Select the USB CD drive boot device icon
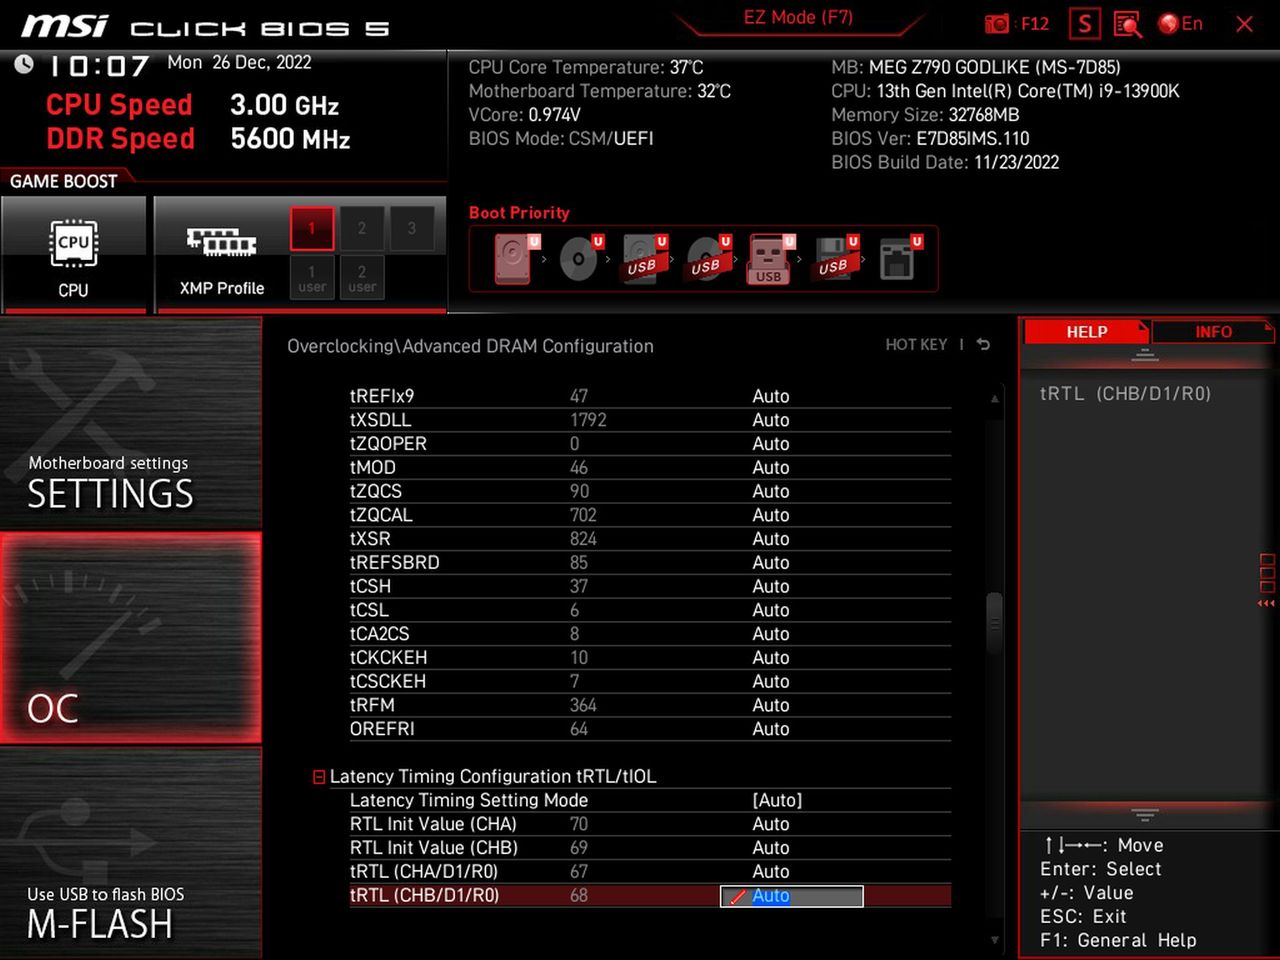Viewport: 1280px width, 960px height. point(707,258)
